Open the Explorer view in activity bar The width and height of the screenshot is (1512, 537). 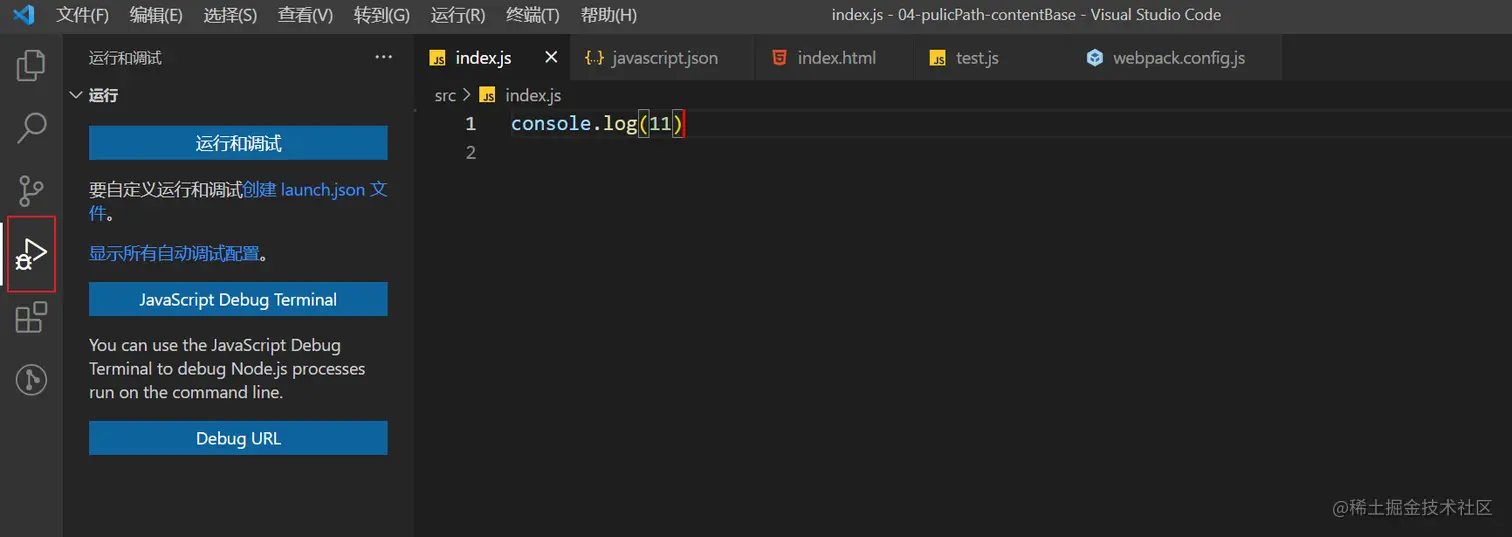click(31, 66)
